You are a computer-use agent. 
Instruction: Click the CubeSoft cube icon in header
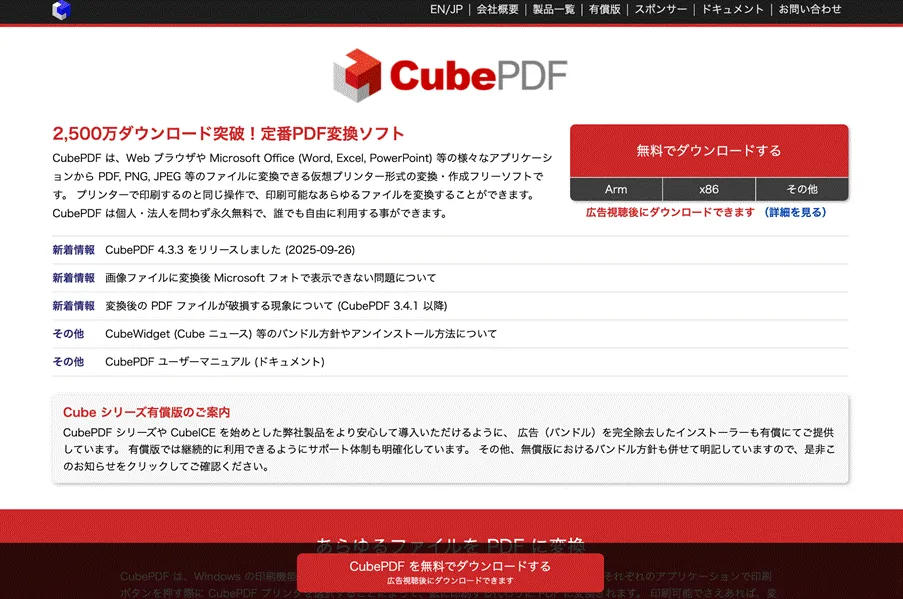pyautogui.click(x=62, y=10)
